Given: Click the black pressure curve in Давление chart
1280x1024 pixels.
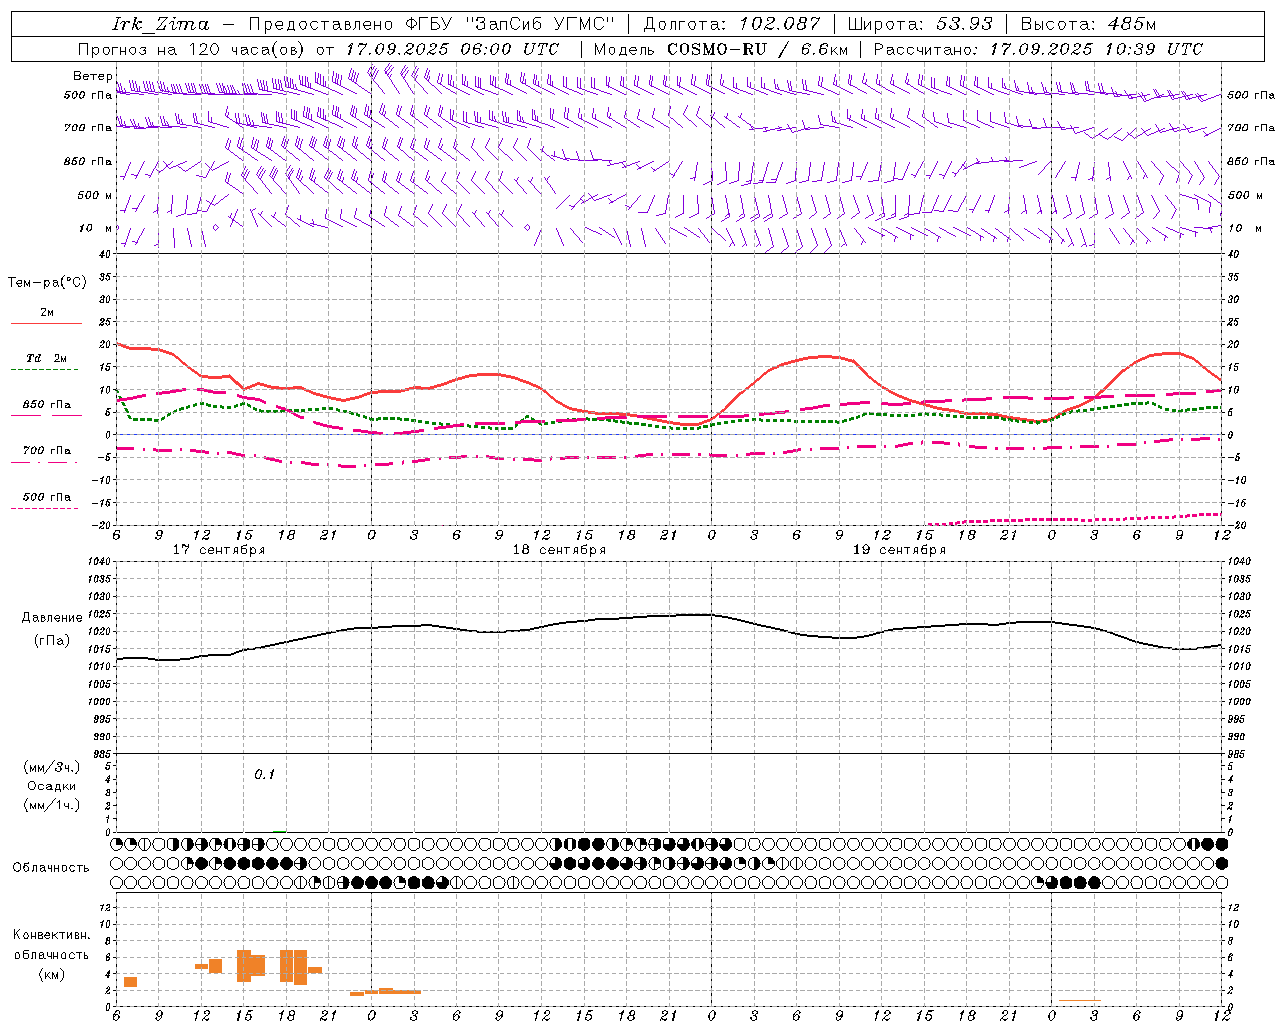Looking at the screenshot, I should pyautogui.click(x=670, y=616).
